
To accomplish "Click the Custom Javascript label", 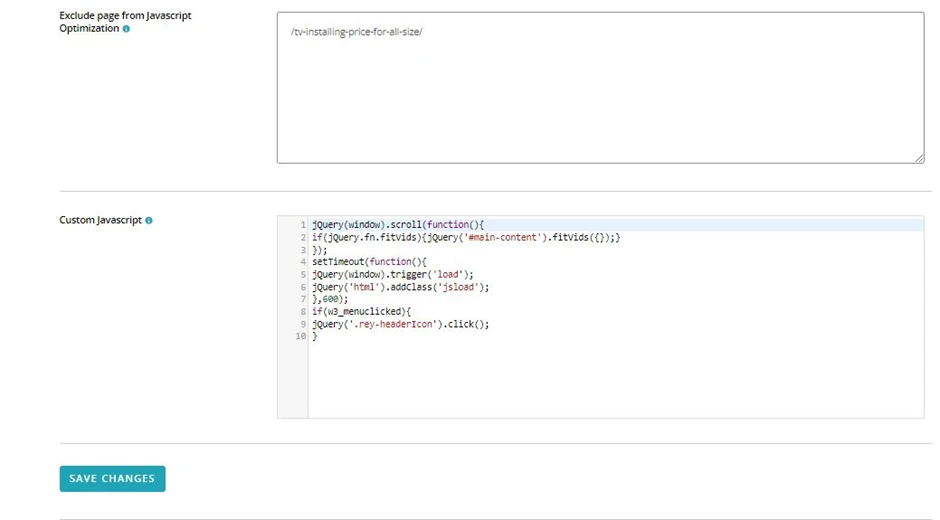I will coord(100,220).
